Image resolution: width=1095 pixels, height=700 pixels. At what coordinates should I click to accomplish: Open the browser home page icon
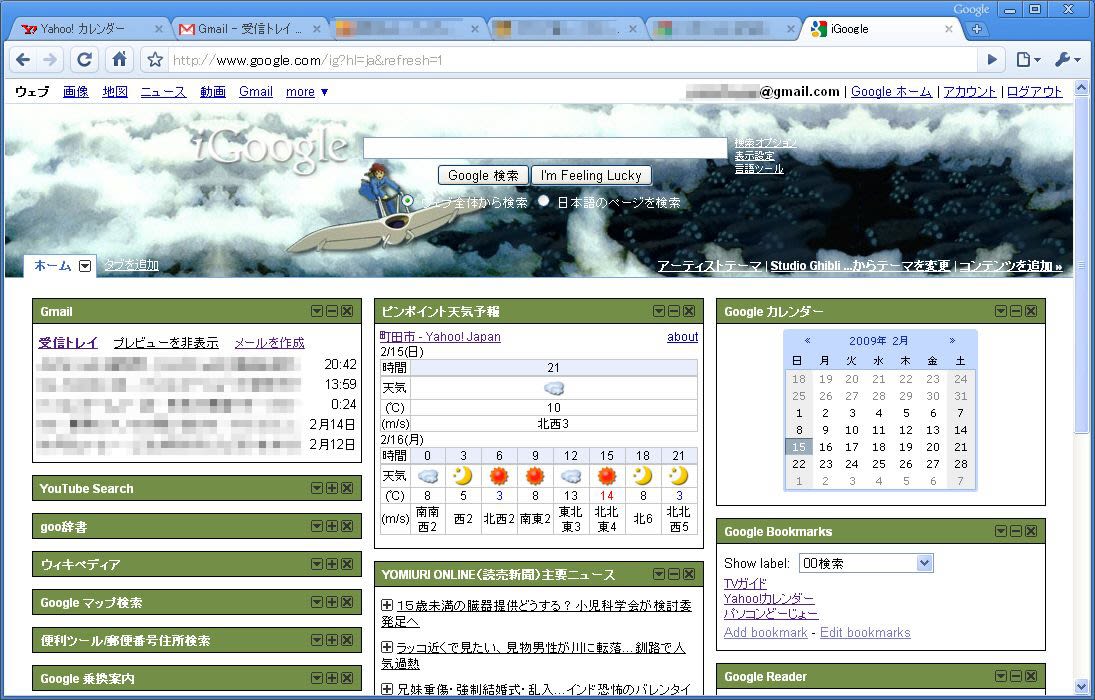pyautogui.click(x=119, y=60)
